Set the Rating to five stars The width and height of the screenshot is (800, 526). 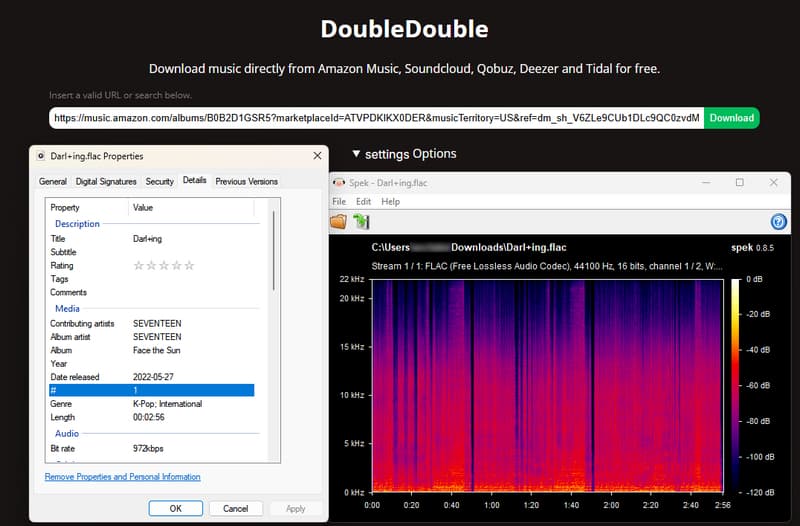[189, 265]
